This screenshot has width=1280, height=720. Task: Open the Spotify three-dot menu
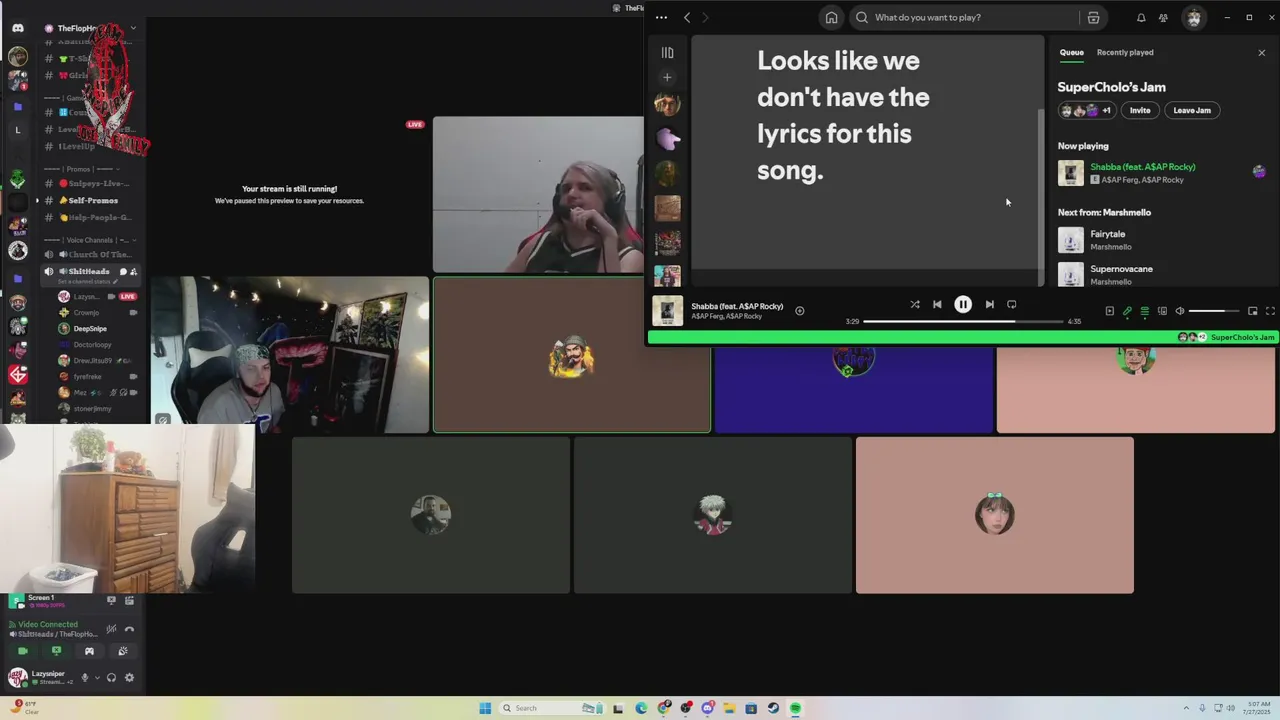661,17
